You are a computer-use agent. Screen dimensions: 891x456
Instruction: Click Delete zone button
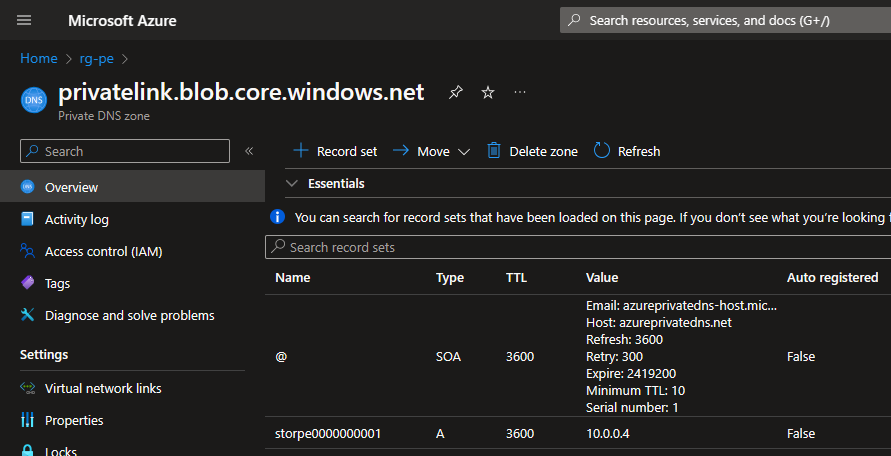coord(532,151)
